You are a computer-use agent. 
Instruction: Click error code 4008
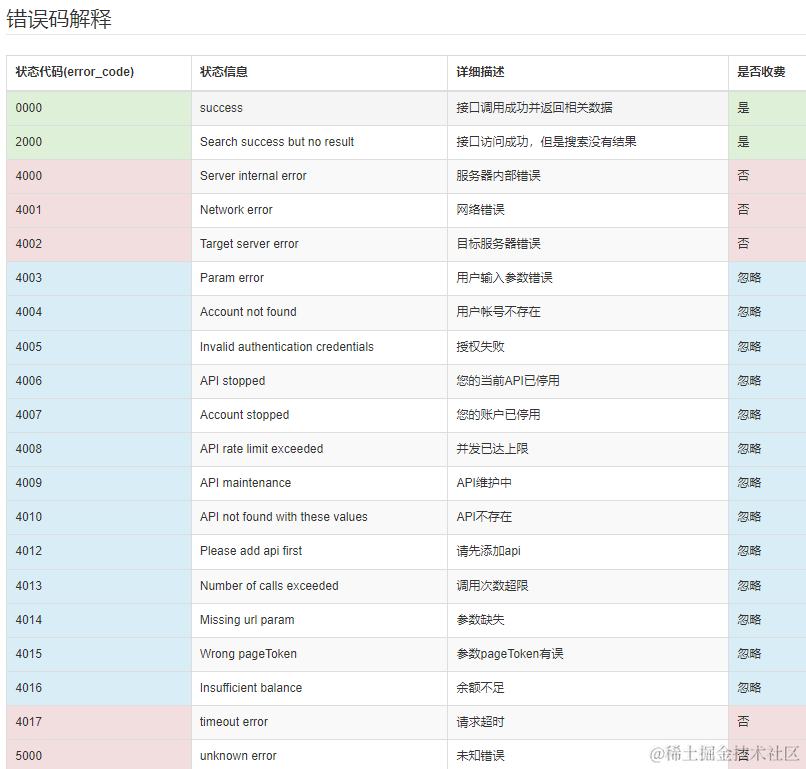click(29, 448)
